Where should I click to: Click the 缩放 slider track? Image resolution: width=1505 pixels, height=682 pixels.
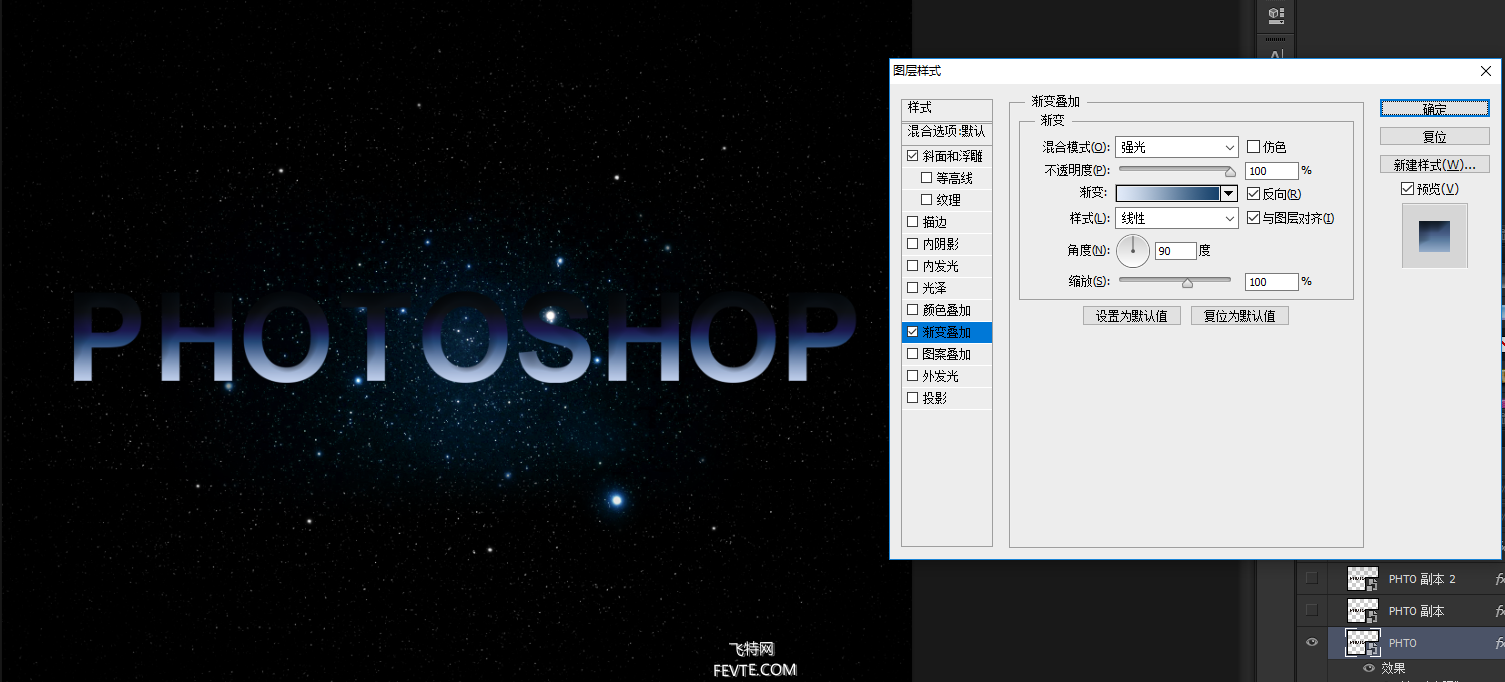point(1176,280)
